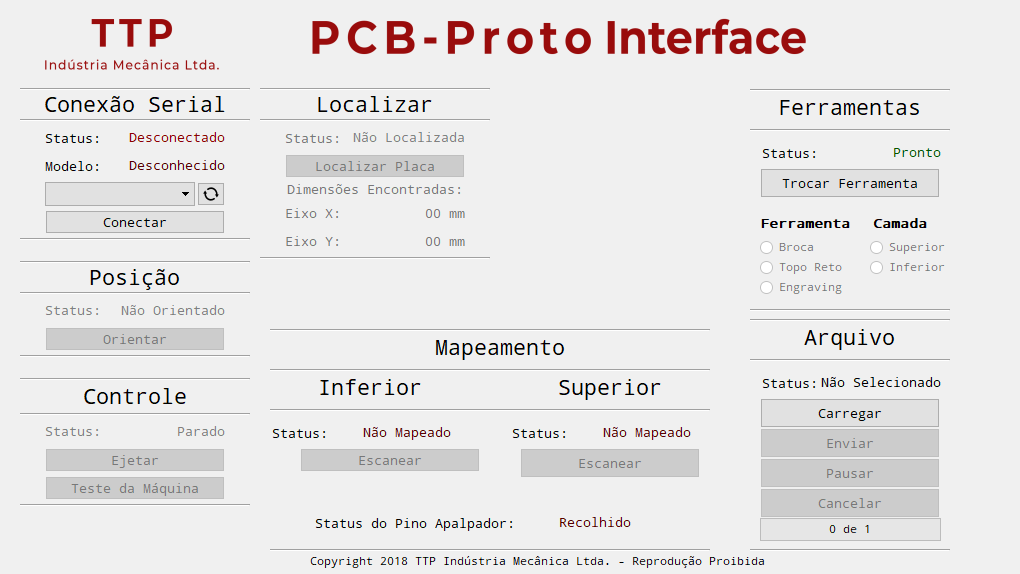Open the serial port dropdown
1020x574 pixels.
pyautogui.click(x=120, y=194)
